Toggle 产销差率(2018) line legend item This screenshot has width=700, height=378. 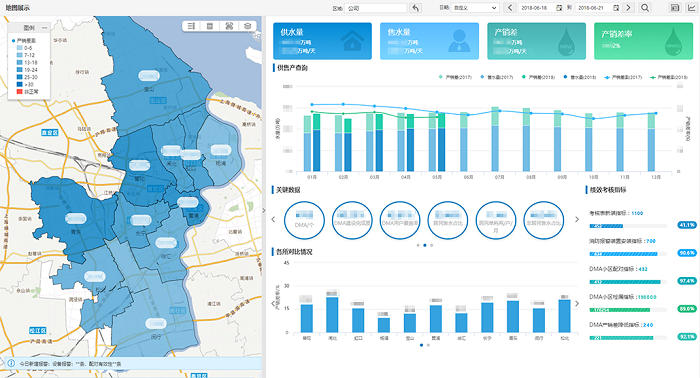[669, 77]
